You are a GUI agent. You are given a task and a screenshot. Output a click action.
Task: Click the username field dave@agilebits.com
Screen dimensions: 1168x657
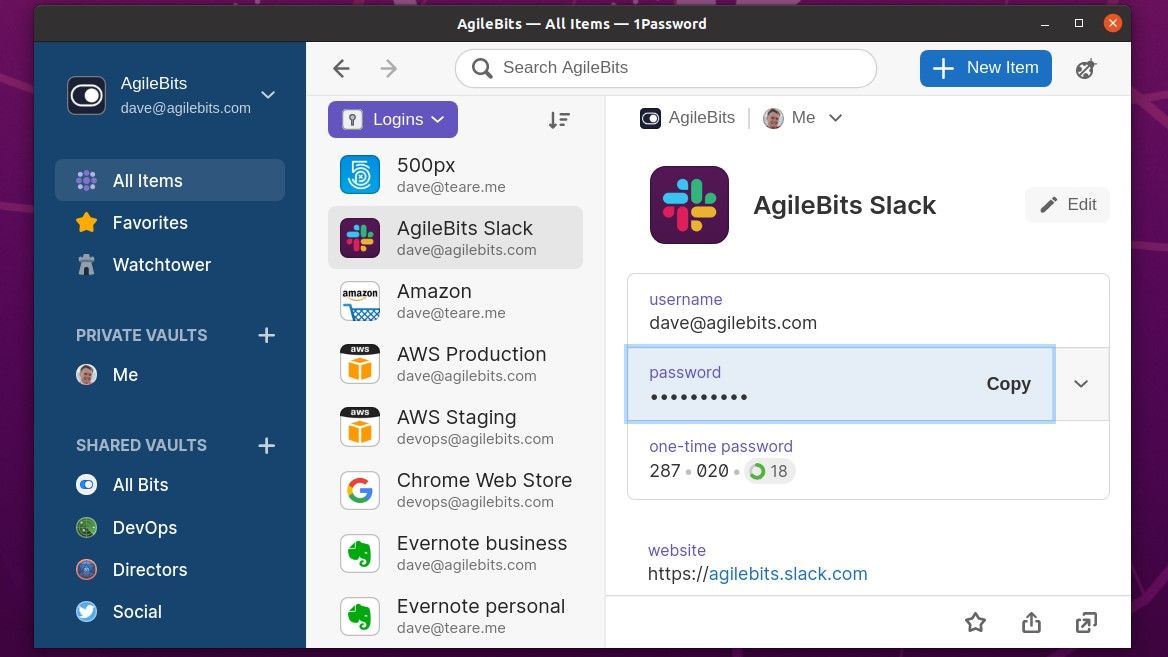click(868, 311)
